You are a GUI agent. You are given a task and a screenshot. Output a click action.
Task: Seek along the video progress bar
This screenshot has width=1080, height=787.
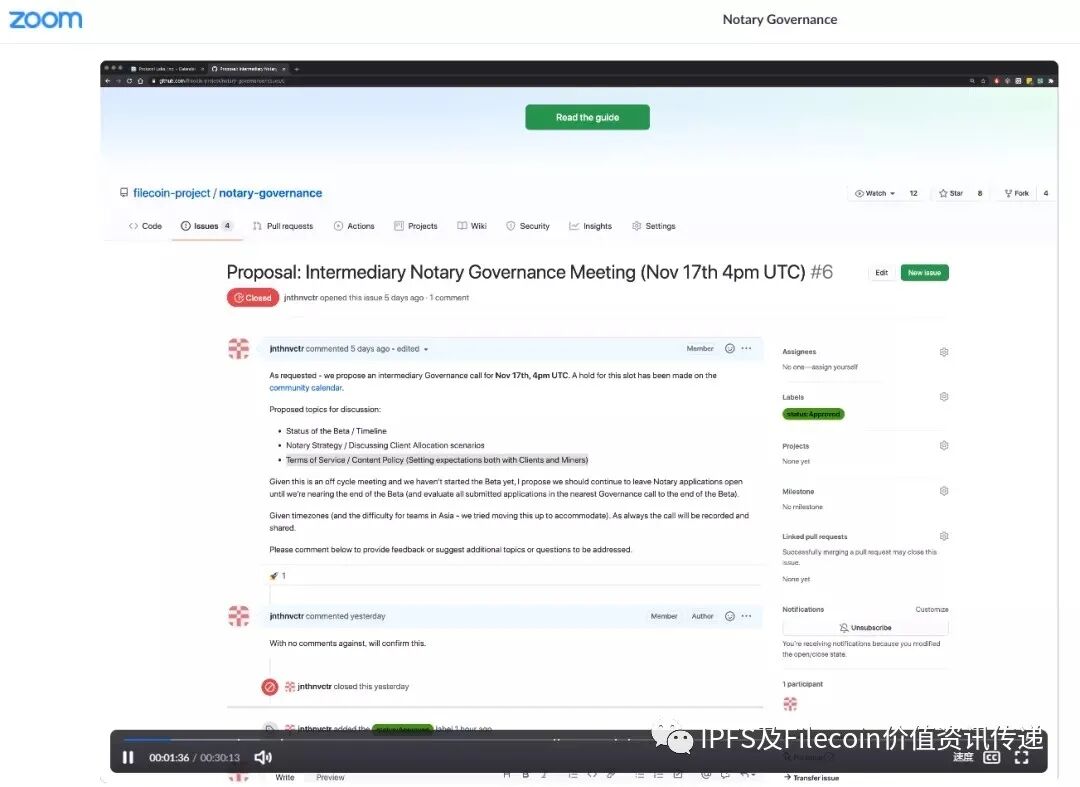[x=579, y=739]
